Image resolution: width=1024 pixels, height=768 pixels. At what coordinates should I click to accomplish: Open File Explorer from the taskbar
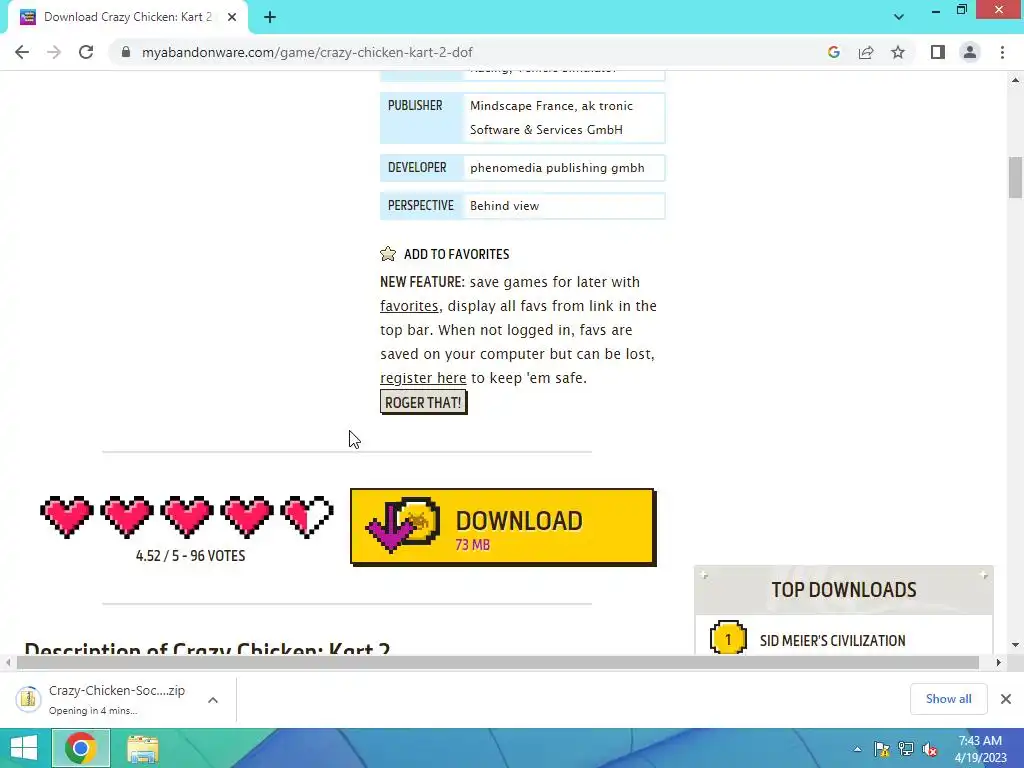(143, 748)
